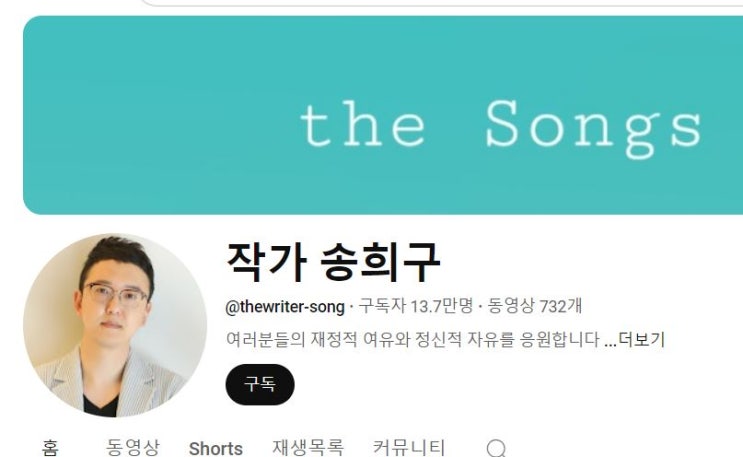Click the 동영상 732개 video count
The image size is (743, 457).
535,306
